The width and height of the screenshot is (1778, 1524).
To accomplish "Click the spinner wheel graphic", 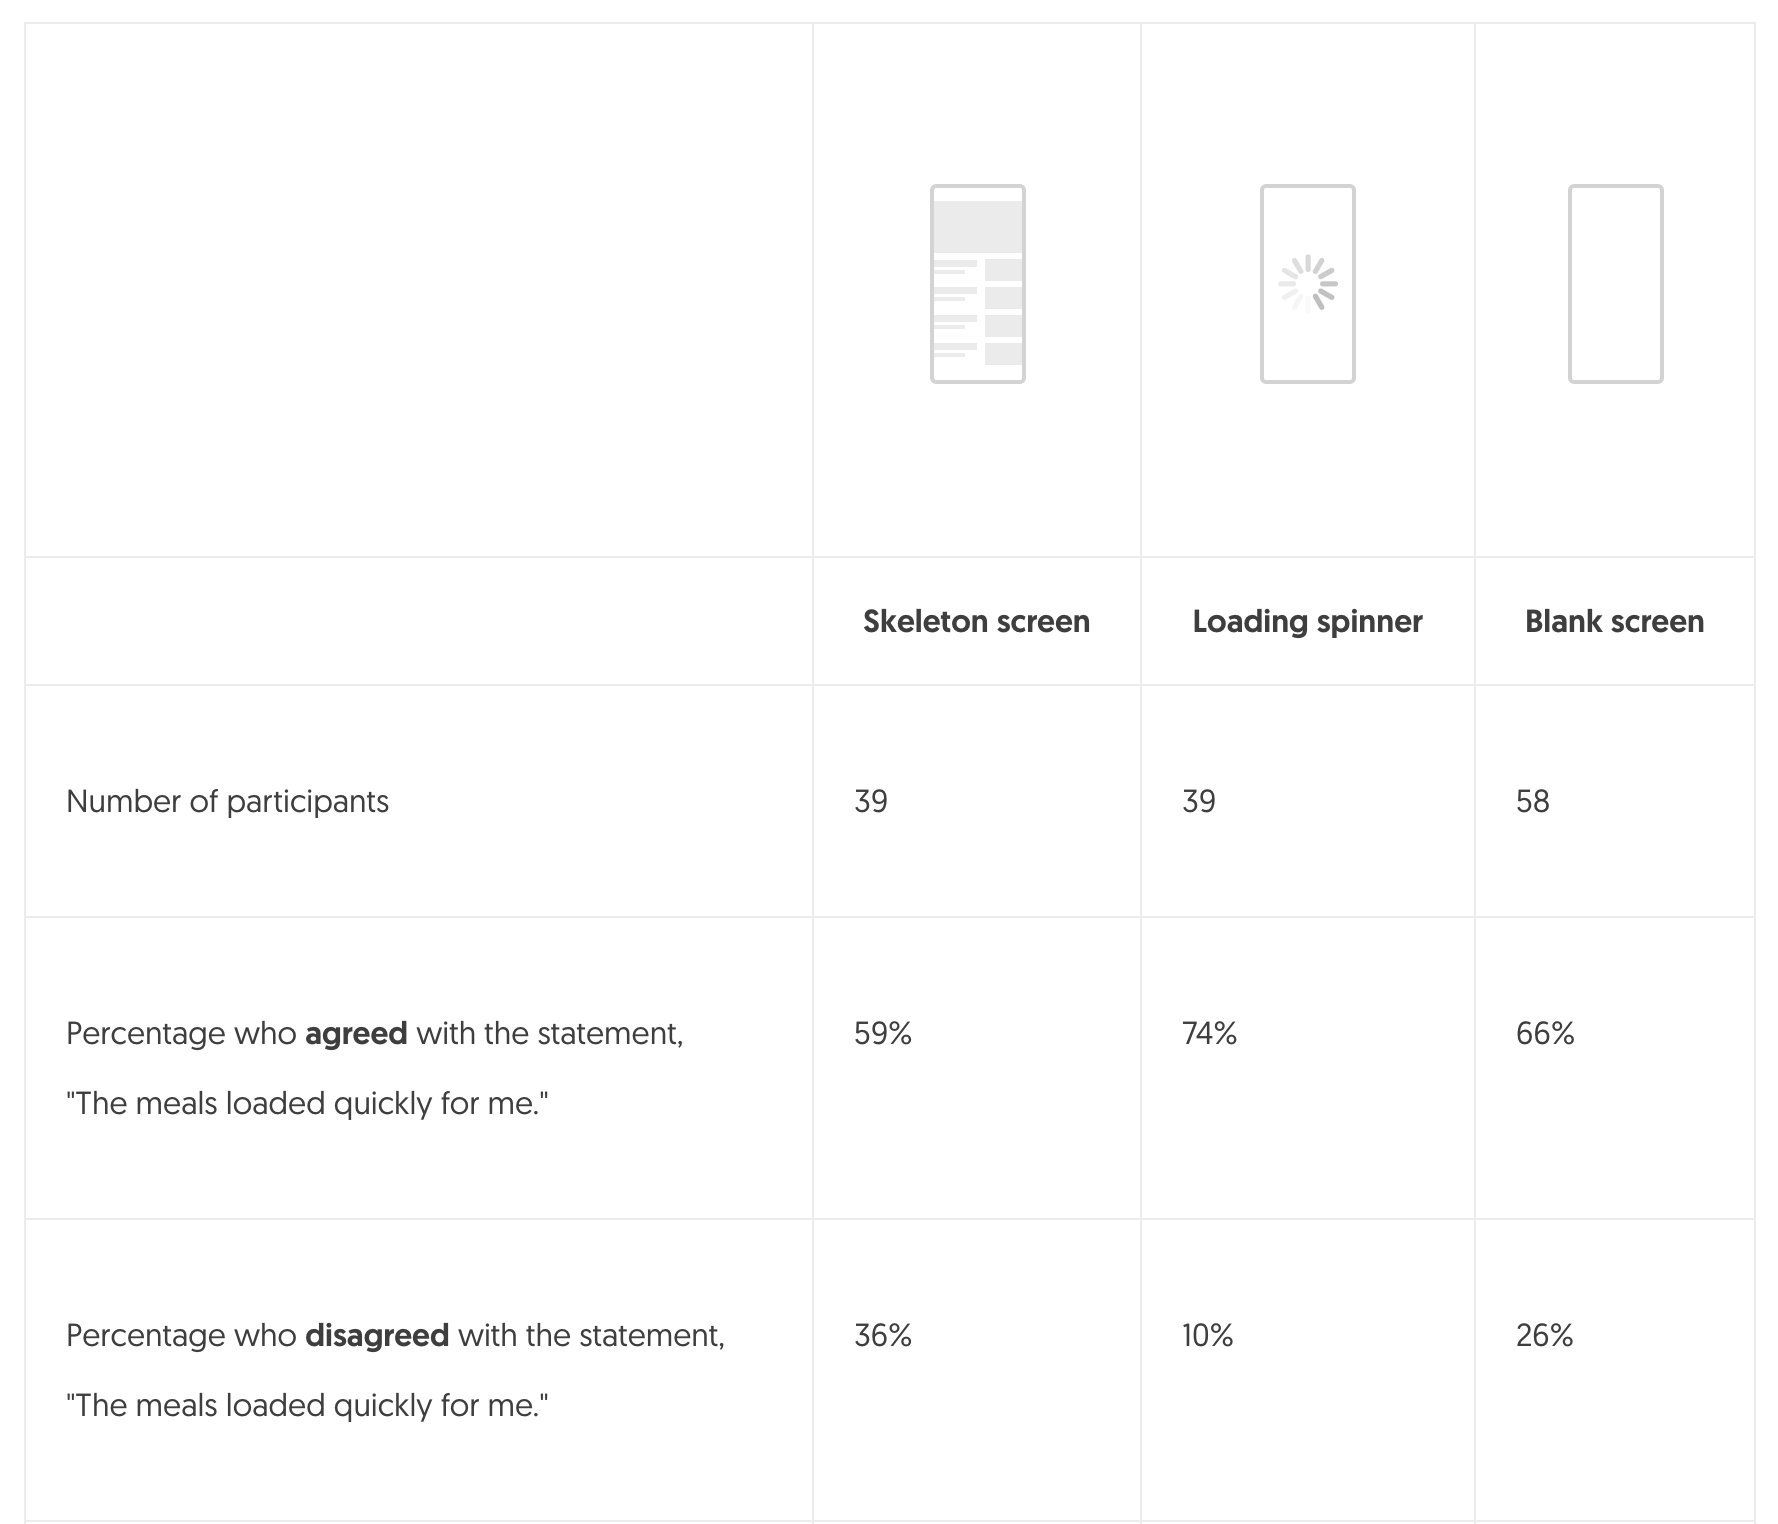I will pyautogui.click(x=1308, y=284).
